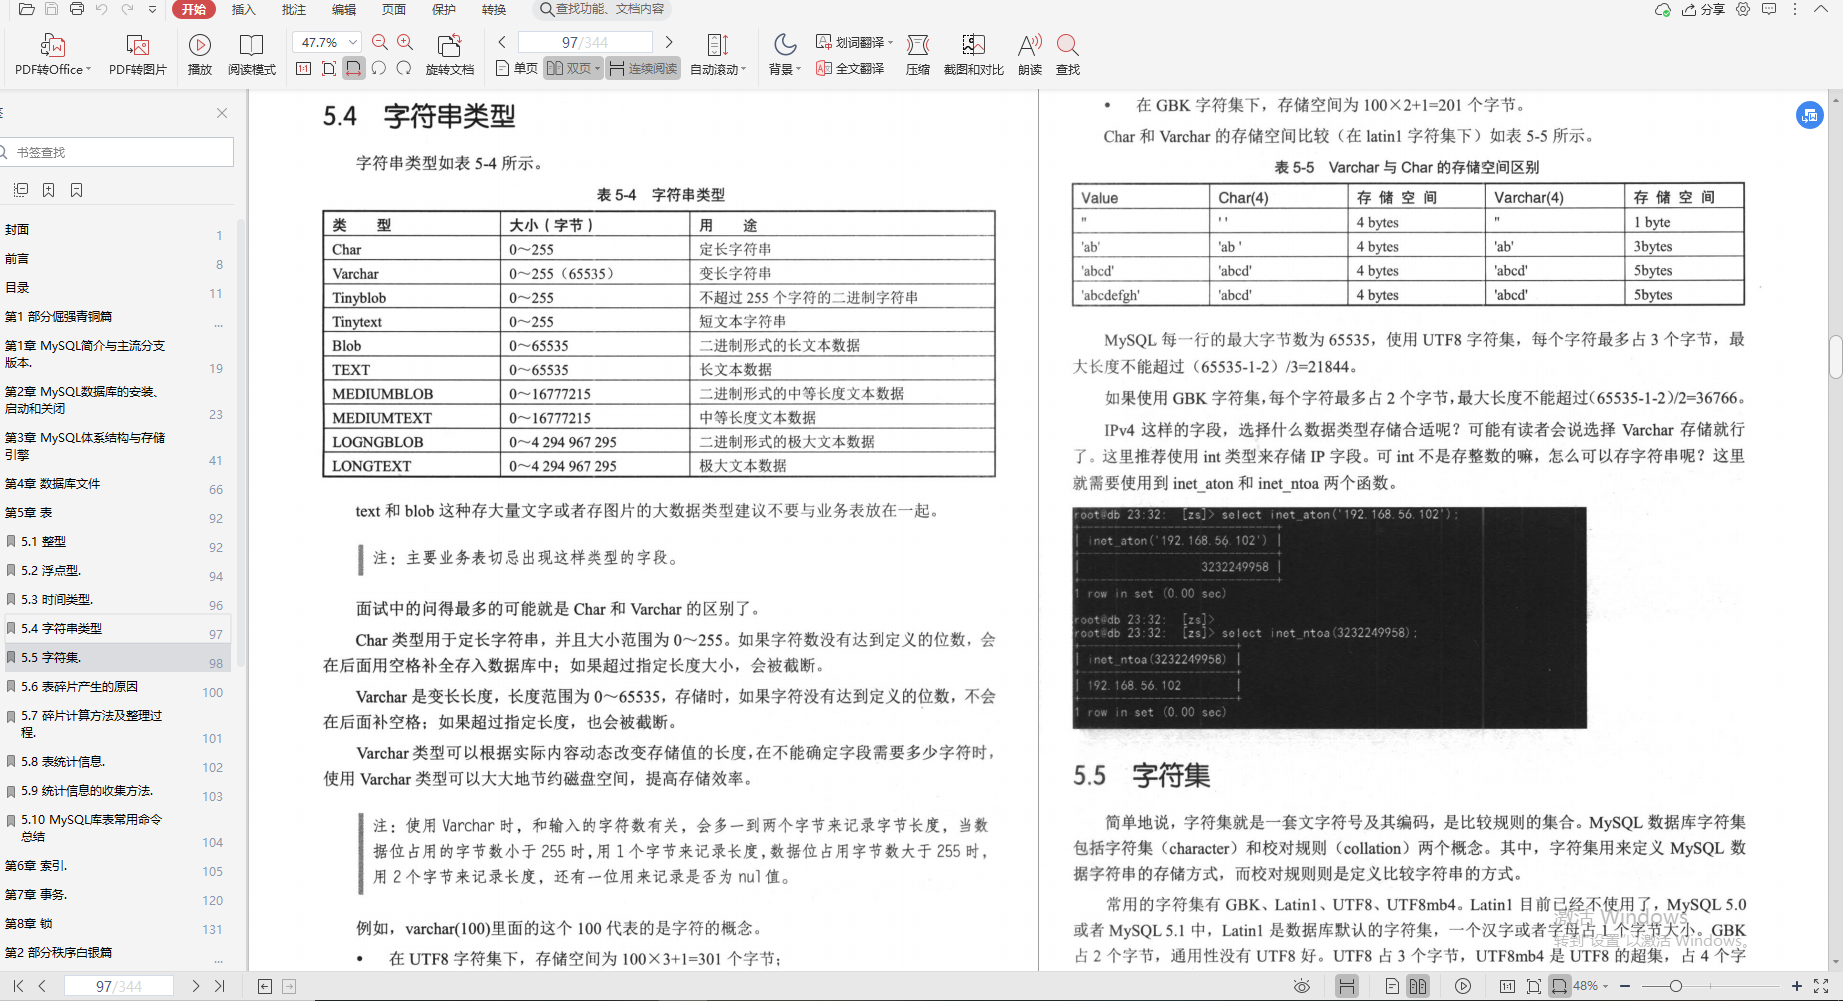Toggle 连续阅读 continuous reading mode

[643, 68]
